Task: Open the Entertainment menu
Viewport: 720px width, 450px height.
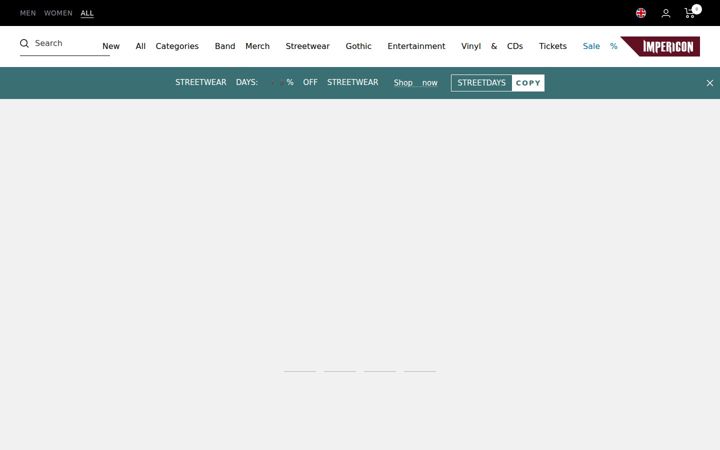Action: pos(416,46)
